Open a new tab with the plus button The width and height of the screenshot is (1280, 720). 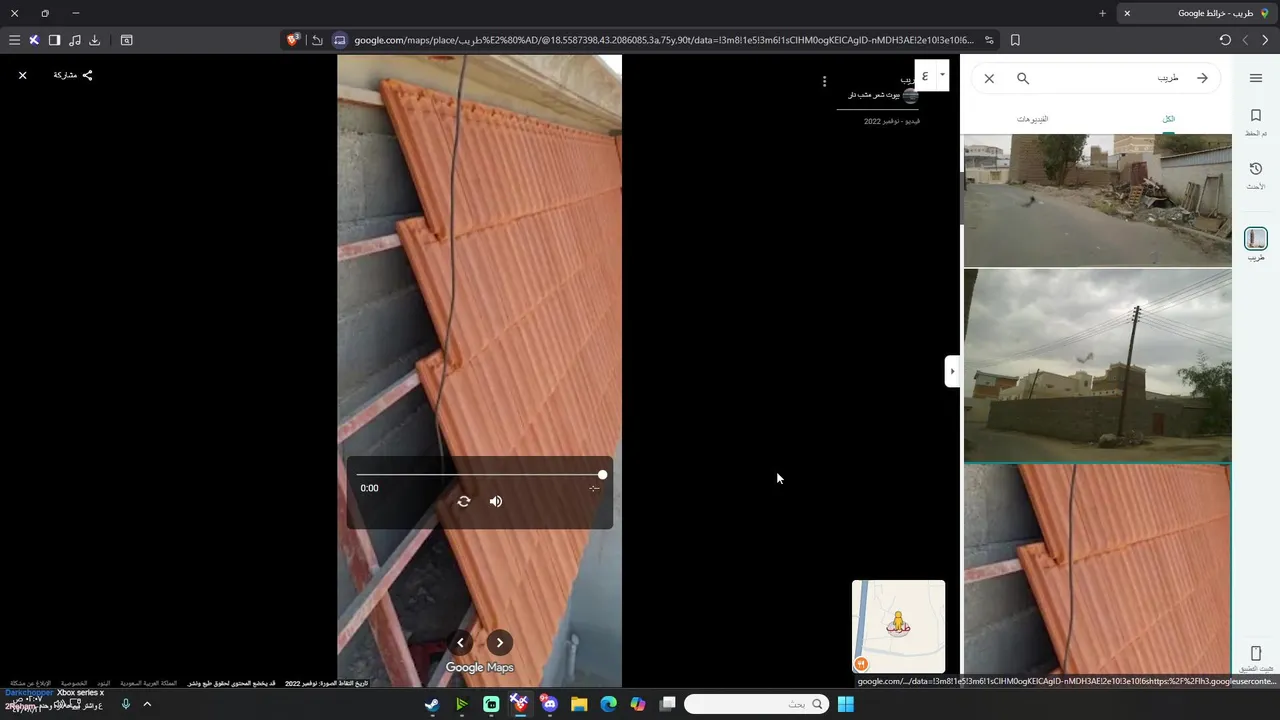pos(1102,13)
